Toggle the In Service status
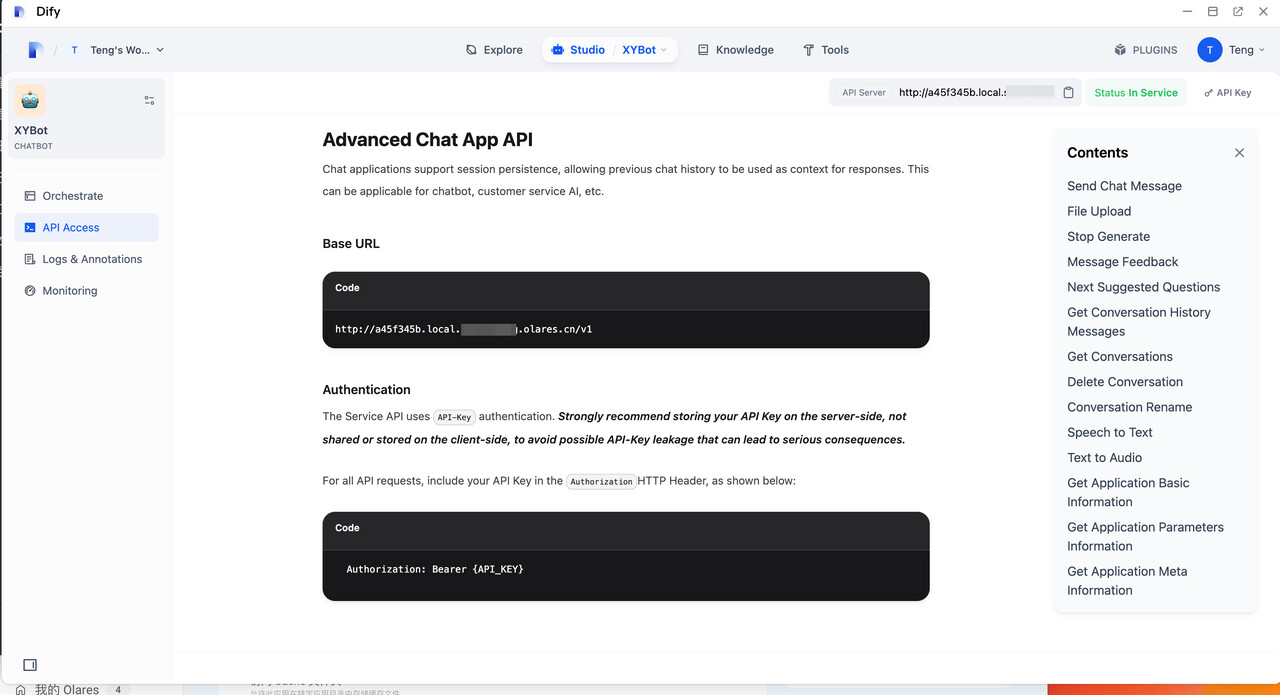The height and width of the screenshot is (695, 1280). [1136, 93]
